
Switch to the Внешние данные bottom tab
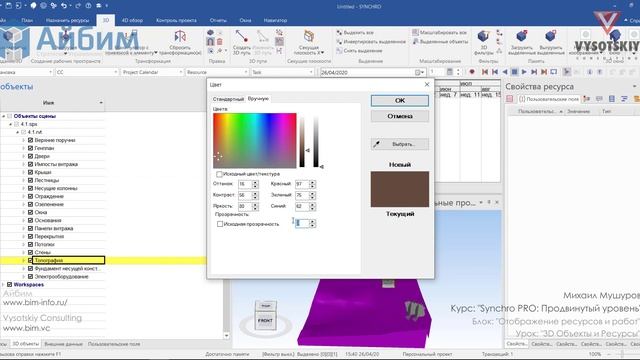(x=63, y=344)
